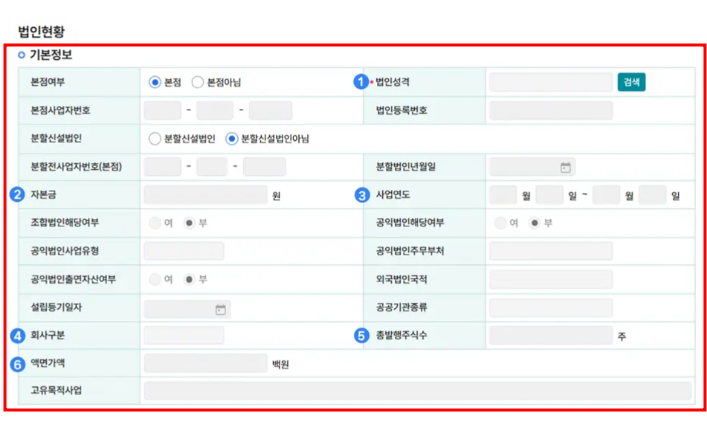Click last box of 본점사업자번호
The width and height of the screenshot is (707, 421).
pyautogui.click(x=271, y=110)
